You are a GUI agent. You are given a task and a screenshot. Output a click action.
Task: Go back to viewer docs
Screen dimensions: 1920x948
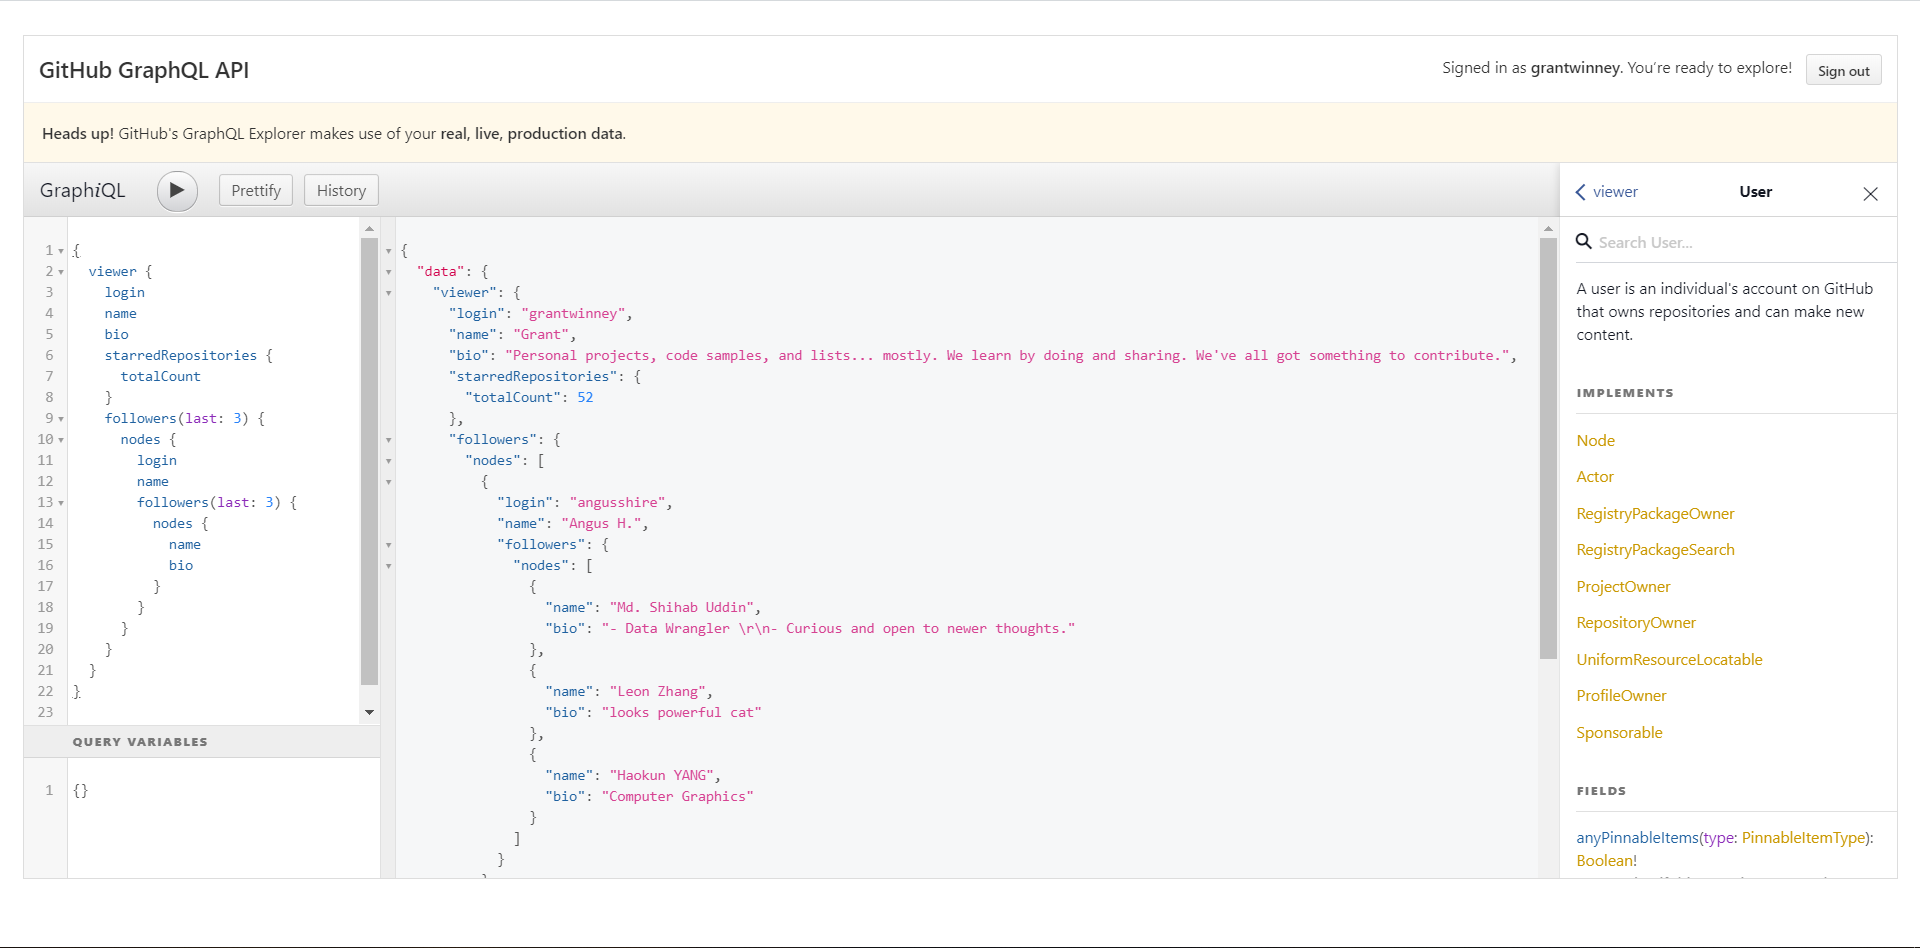coord(1606,192)
